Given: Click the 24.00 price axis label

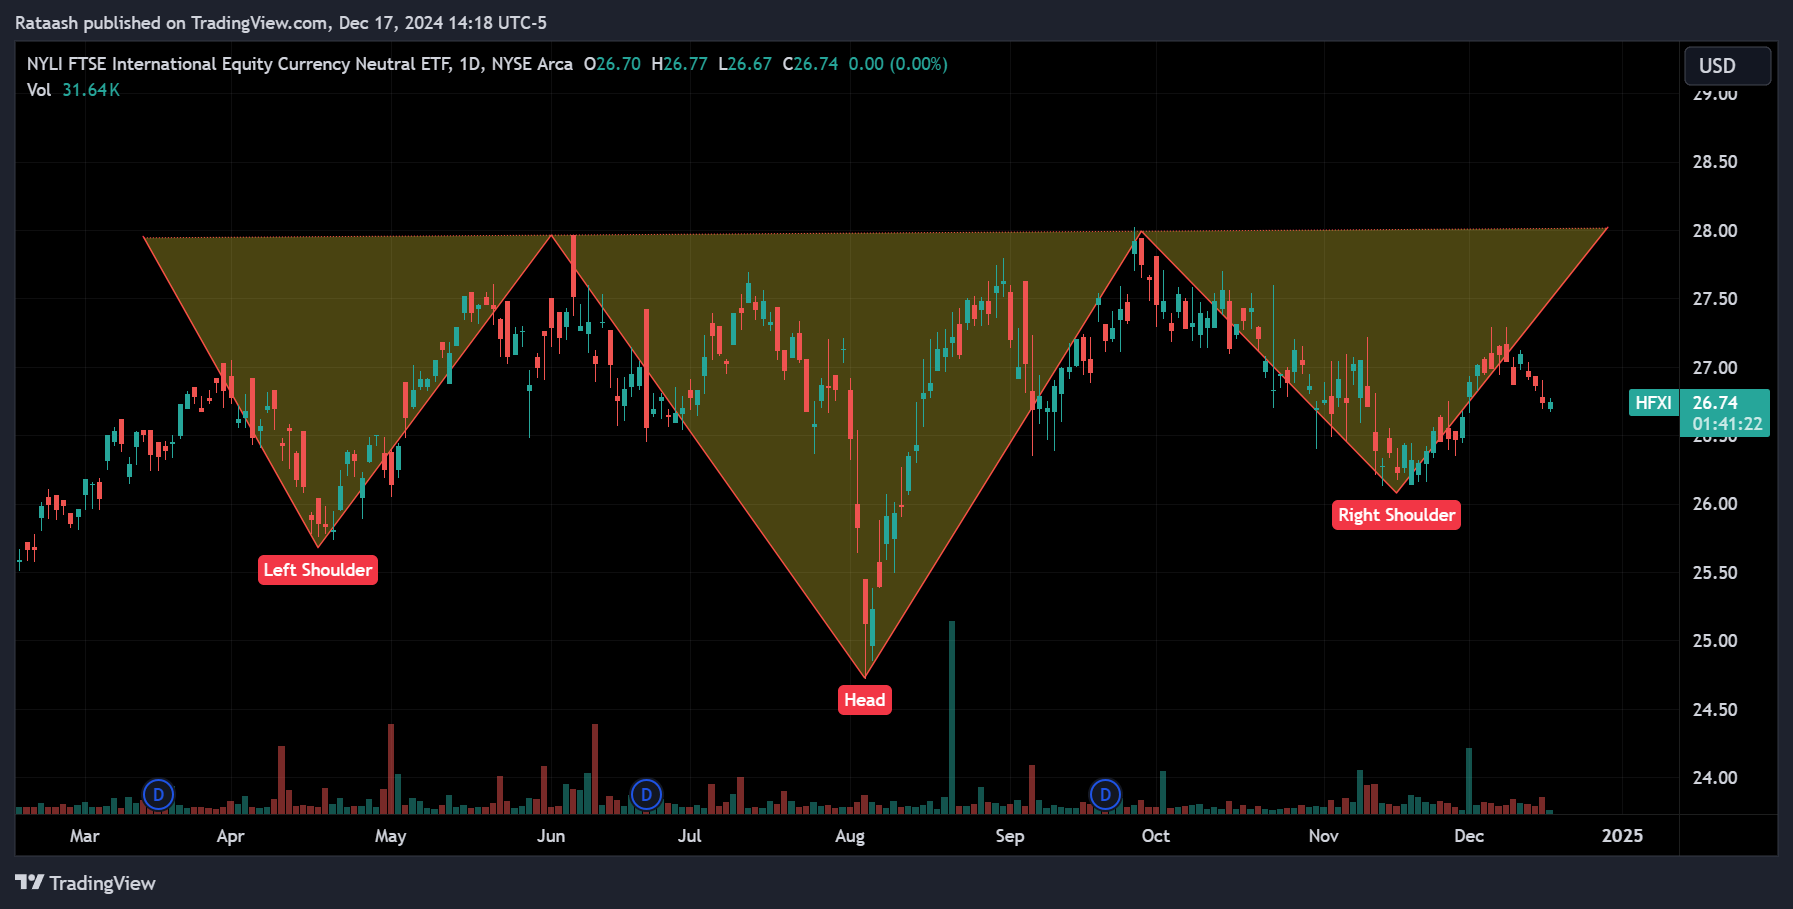Looking at the screenshot, I should 1715,778.
